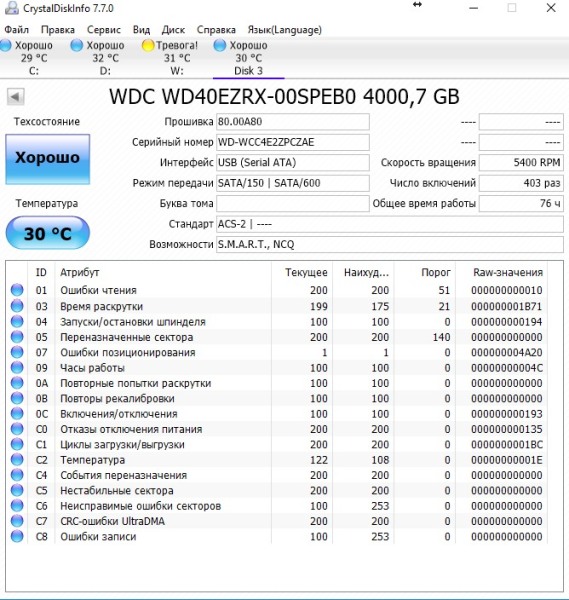This screenshot has width=569, height=600.
Task: Click status orb for 05 Переназначенные сектора
Action: [x=17, y=337]
